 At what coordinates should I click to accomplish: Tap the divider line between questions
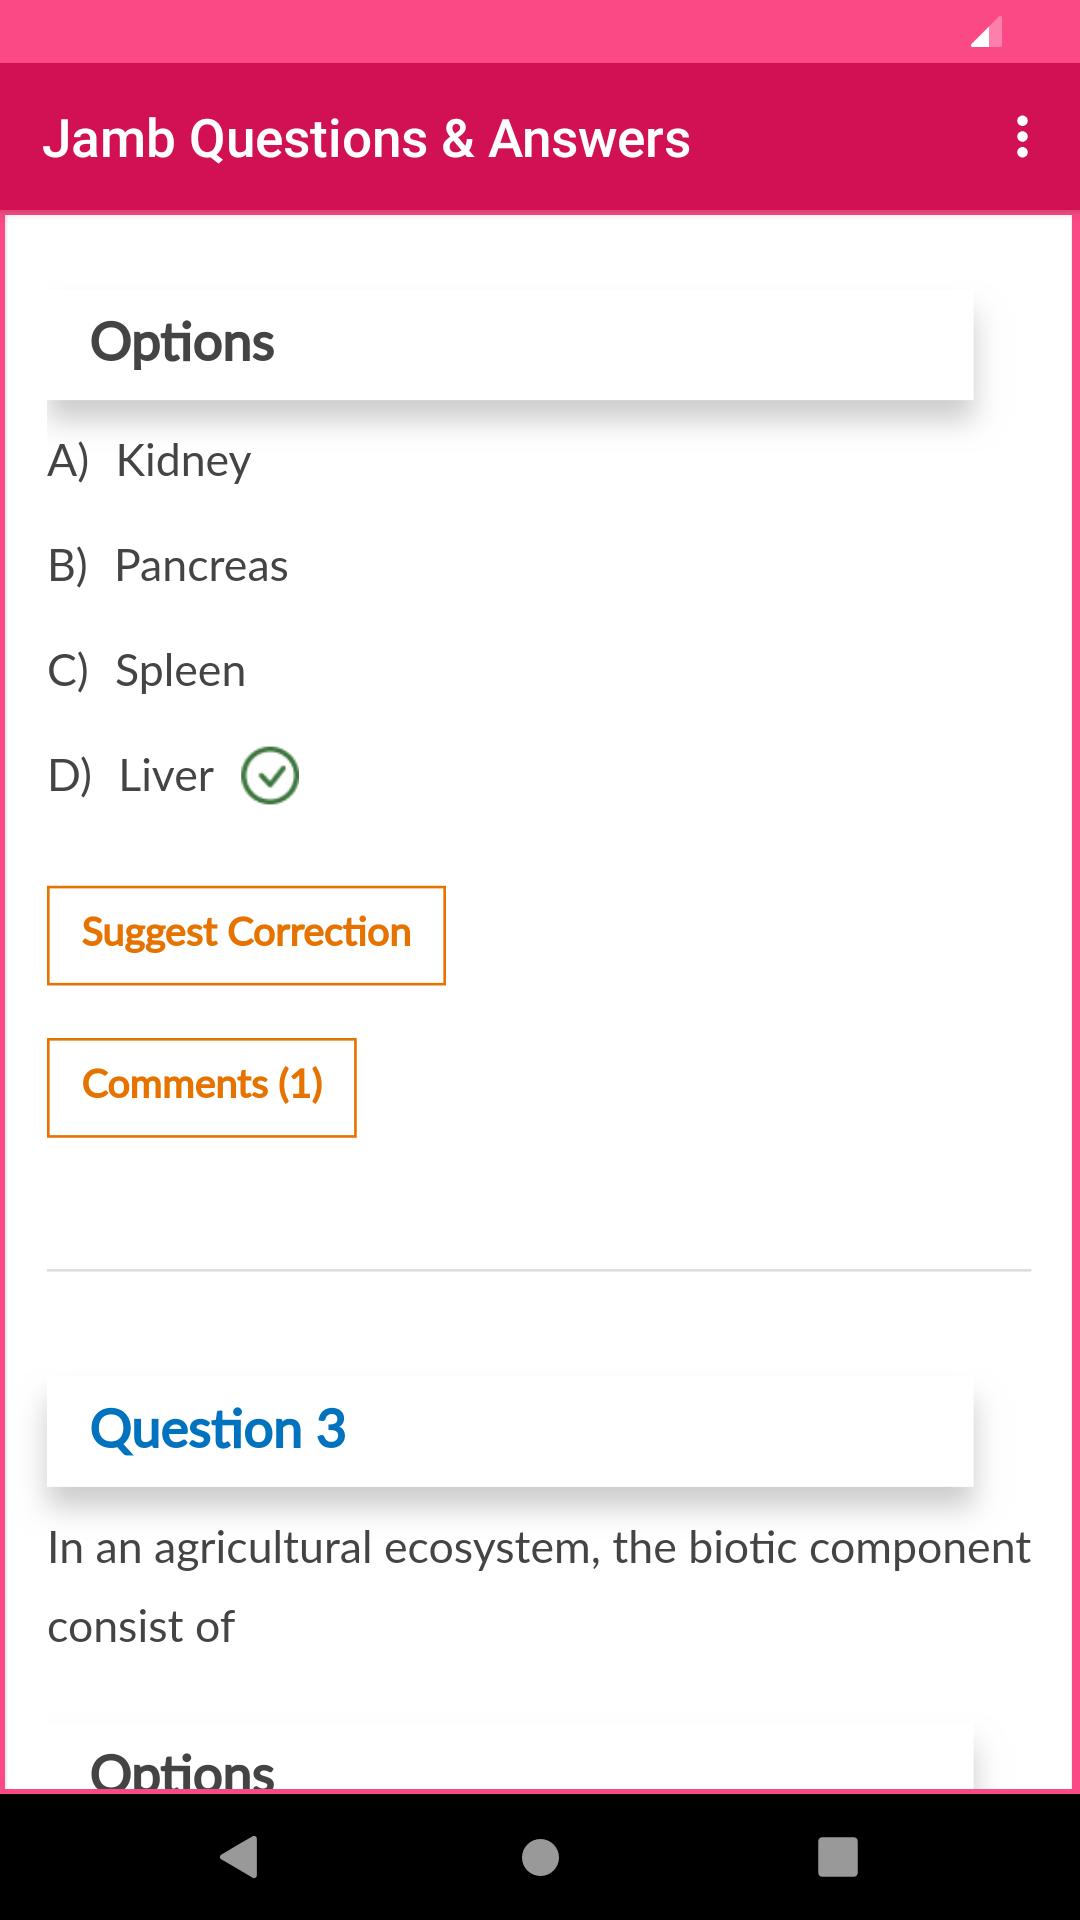(x=540, y=1268)
